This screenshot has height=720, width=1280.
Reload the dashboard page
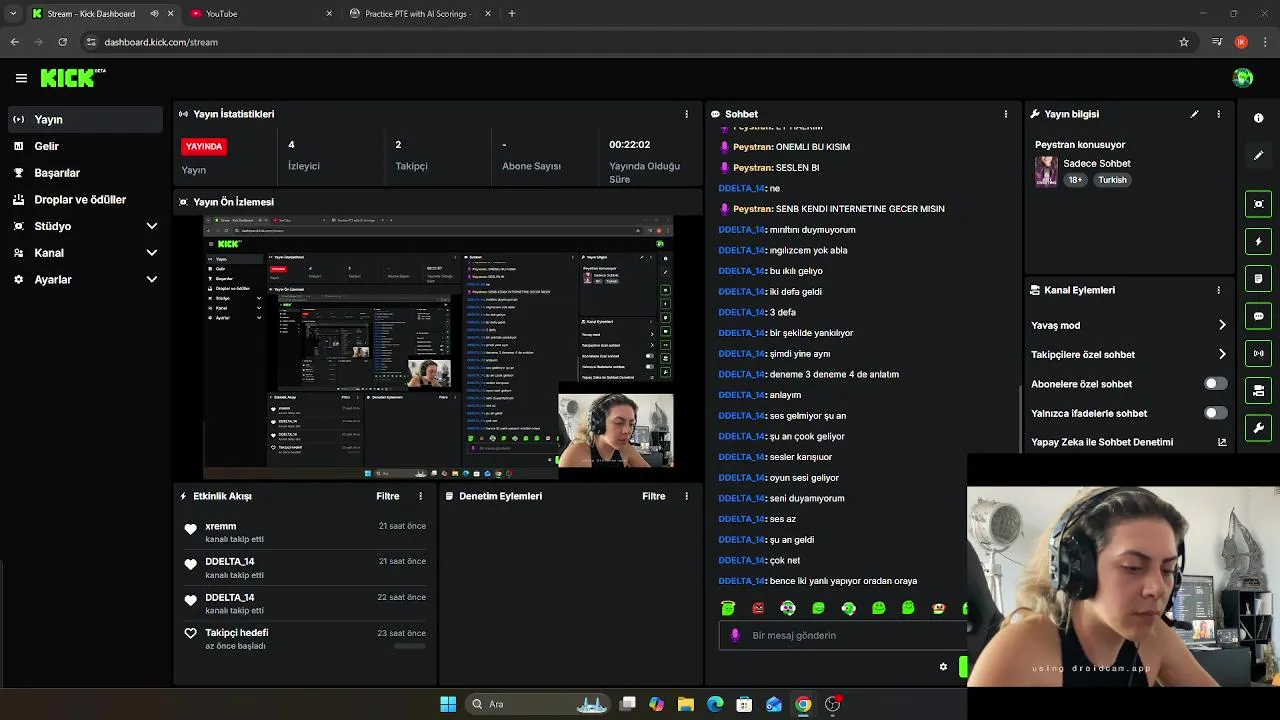pyautogui.click(x=62, y=42)
